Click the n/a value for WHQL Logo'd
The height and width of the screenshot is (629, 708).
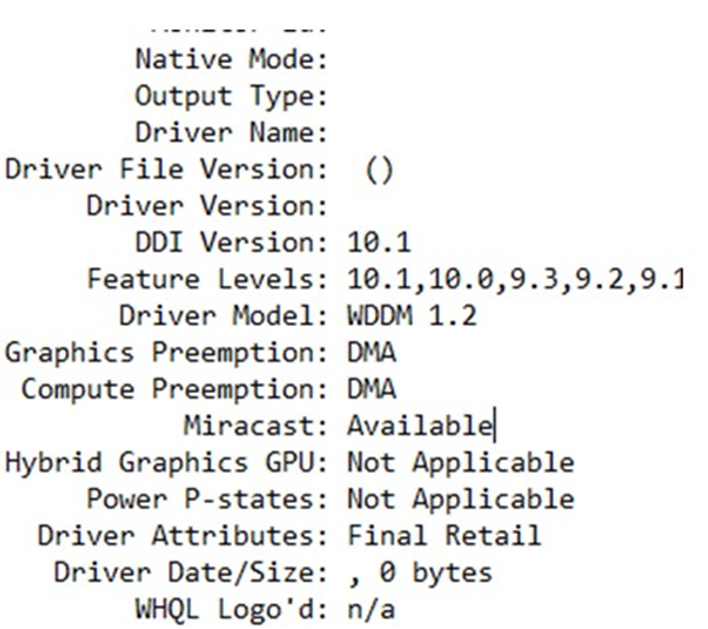[x=372, y=609]
